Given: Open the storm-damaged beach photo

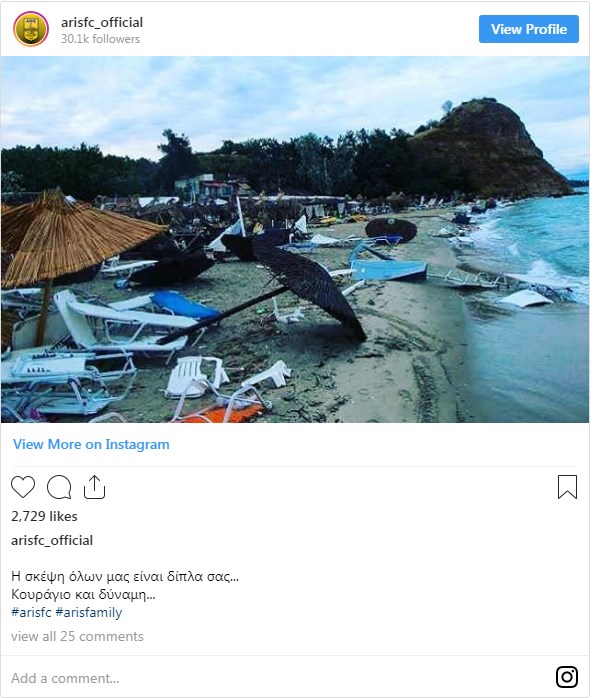Looking at the screenshot, I should [295, 239].
